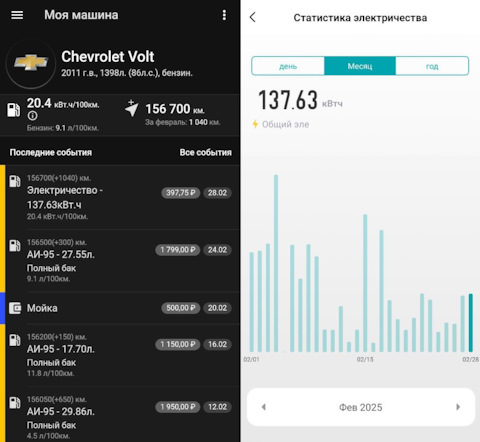Select the highlighted 02/28 chart bar
The image size is (480, 442).
471,323
